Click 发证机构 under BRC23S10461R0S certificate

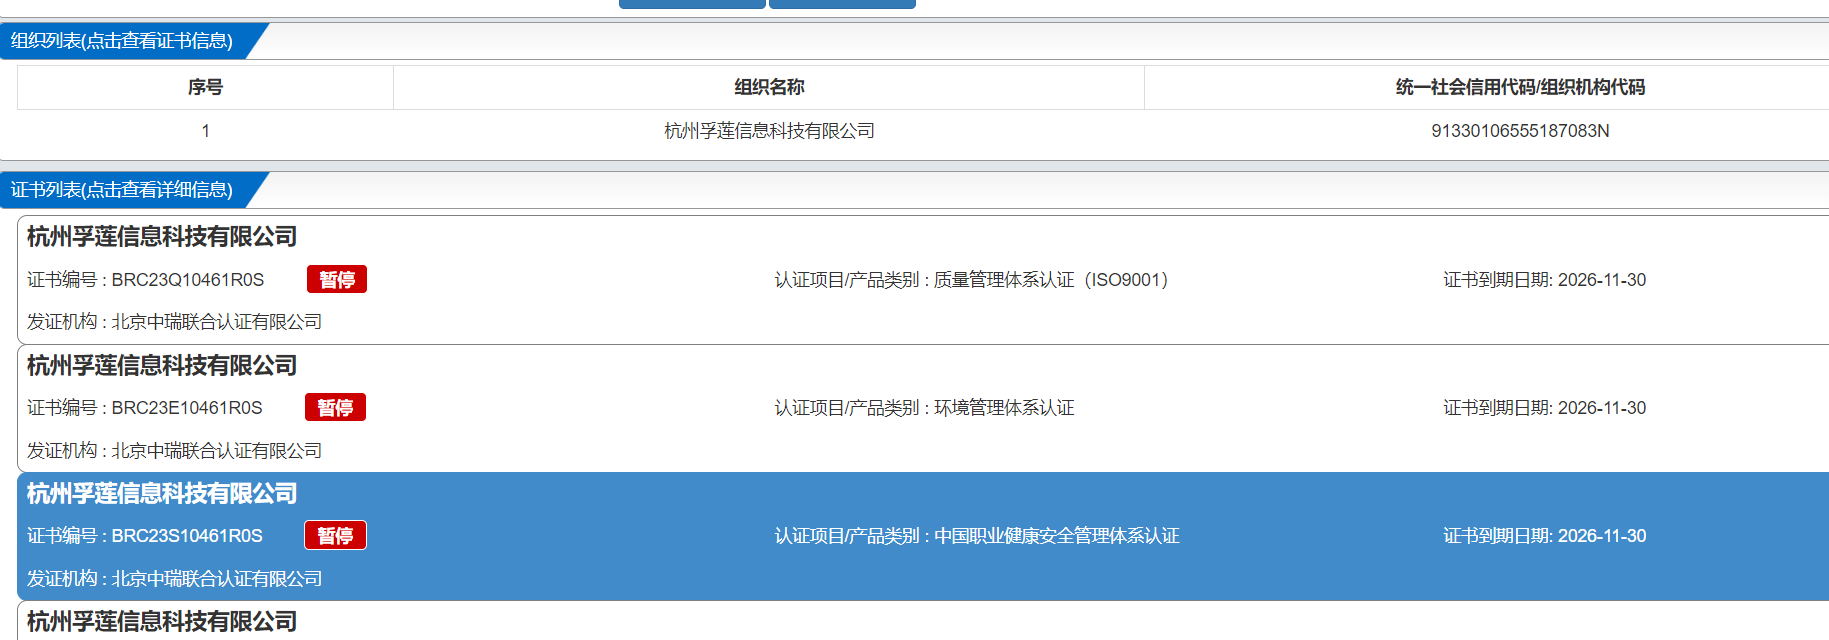tap(174, 579)
